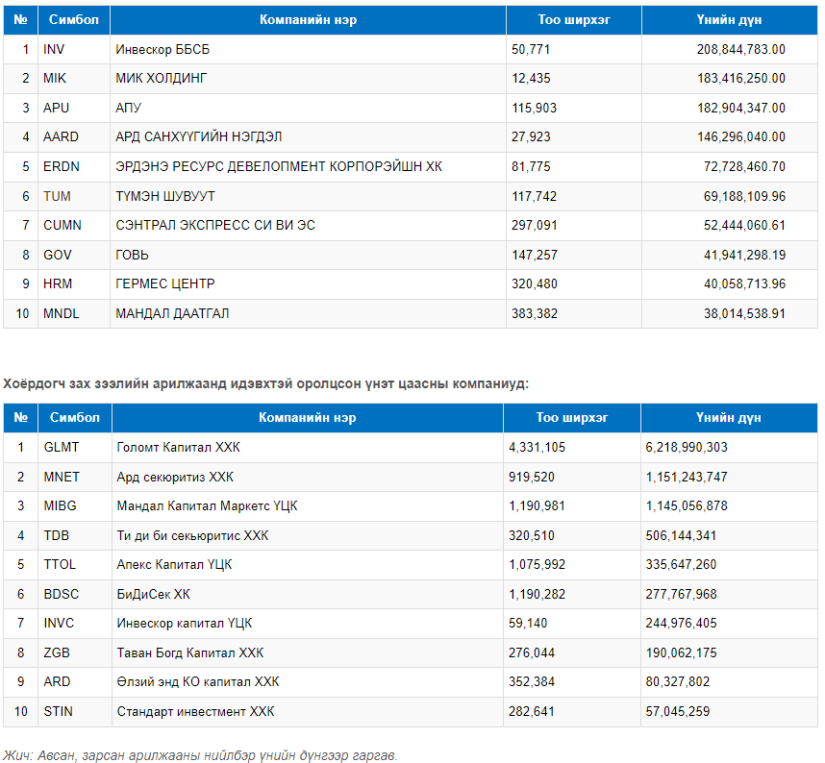Select the quantity value "4,331,105"
Viewport: 825px width, 763px height.
click(x=537, y=447)
